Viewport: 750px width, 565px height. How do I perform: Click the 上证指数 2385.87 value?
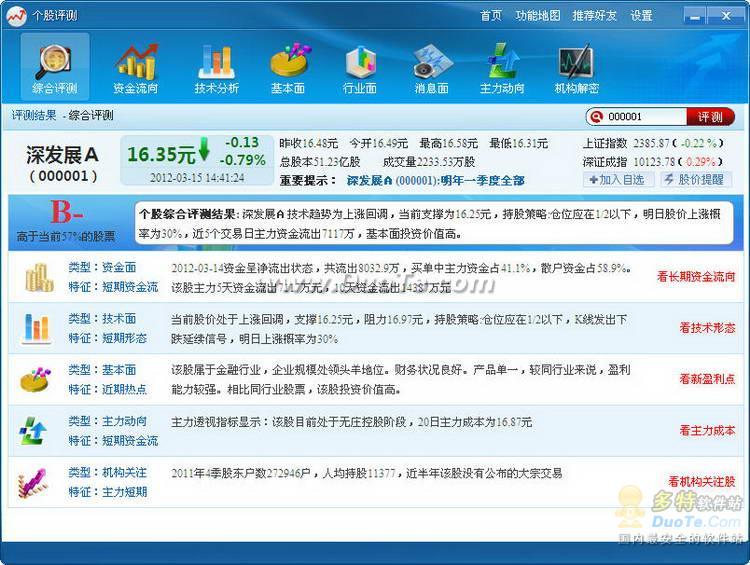pos(653,144)
